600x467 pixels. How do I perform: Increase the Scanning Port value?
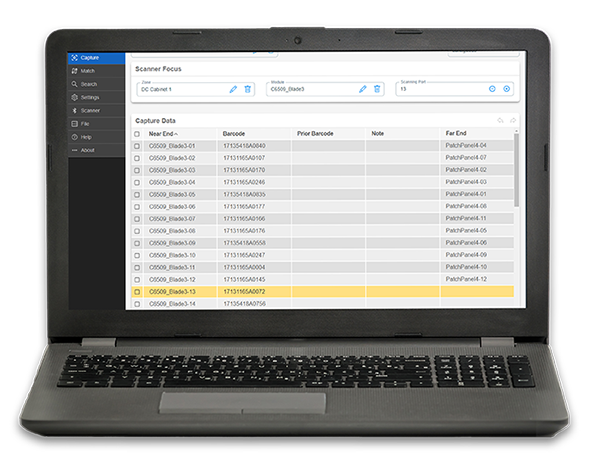point(507,89)
